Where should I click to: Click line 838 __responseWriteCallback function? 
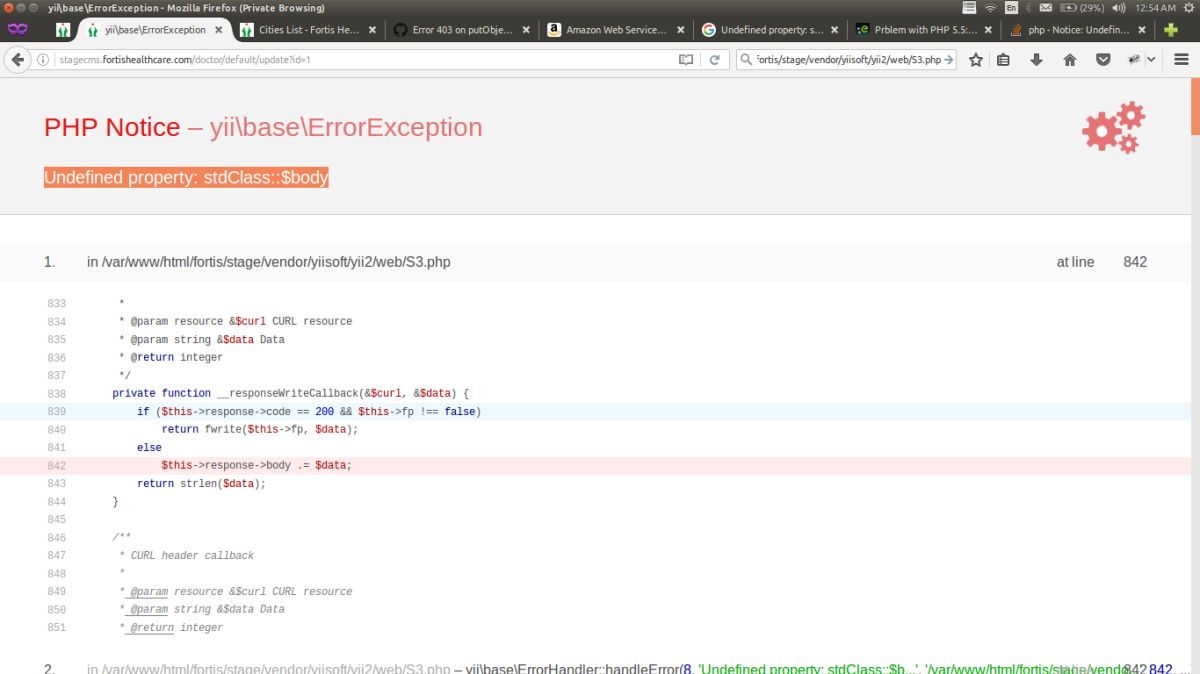(x=290, y=393)
